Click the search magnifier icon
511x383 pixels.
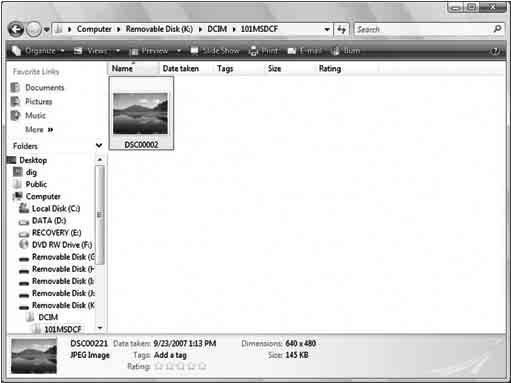497,29
